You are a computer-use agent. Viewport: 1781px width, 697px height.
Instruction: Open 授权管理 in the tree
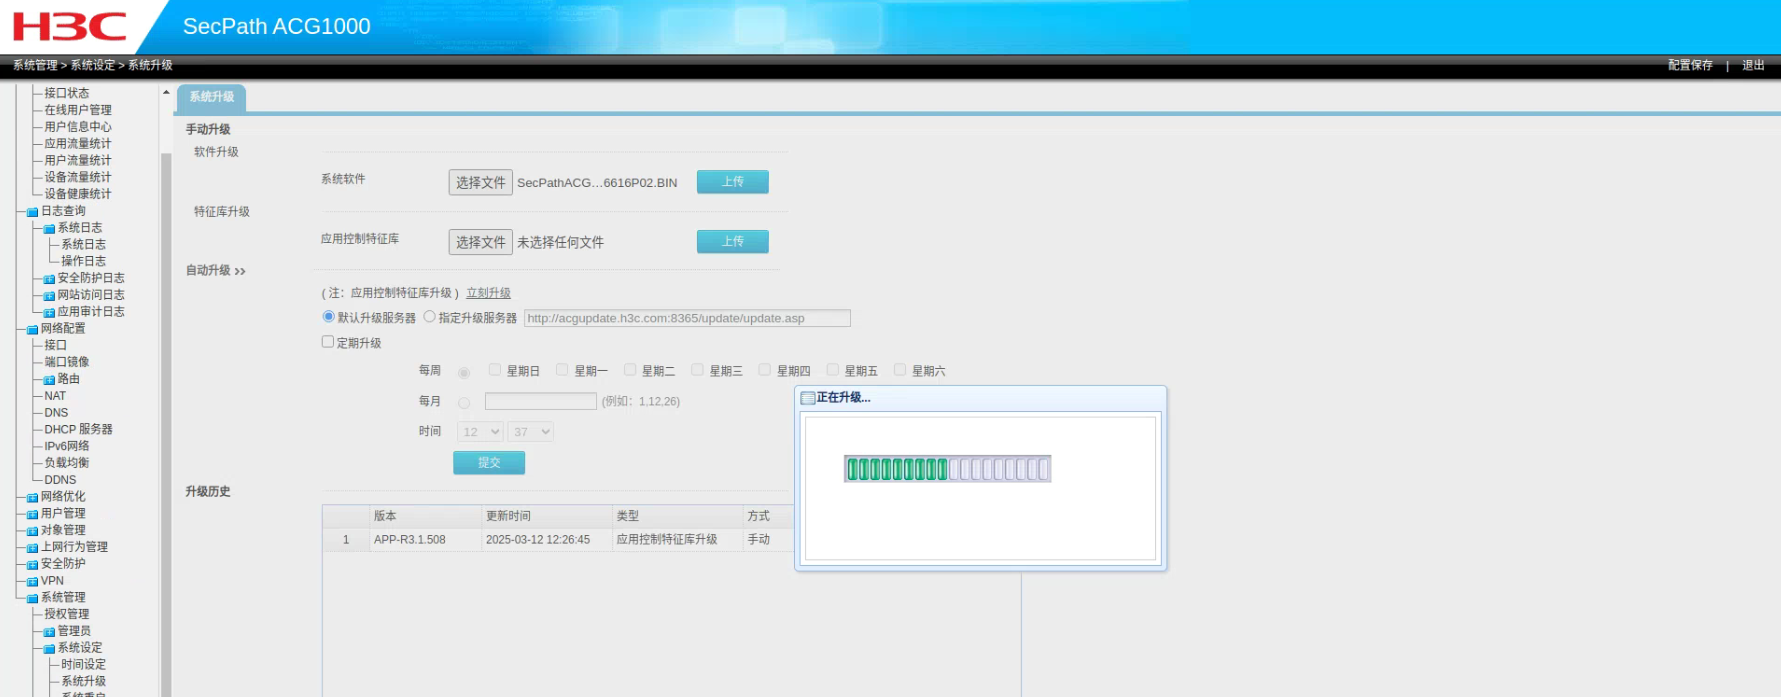coord(67,614)
